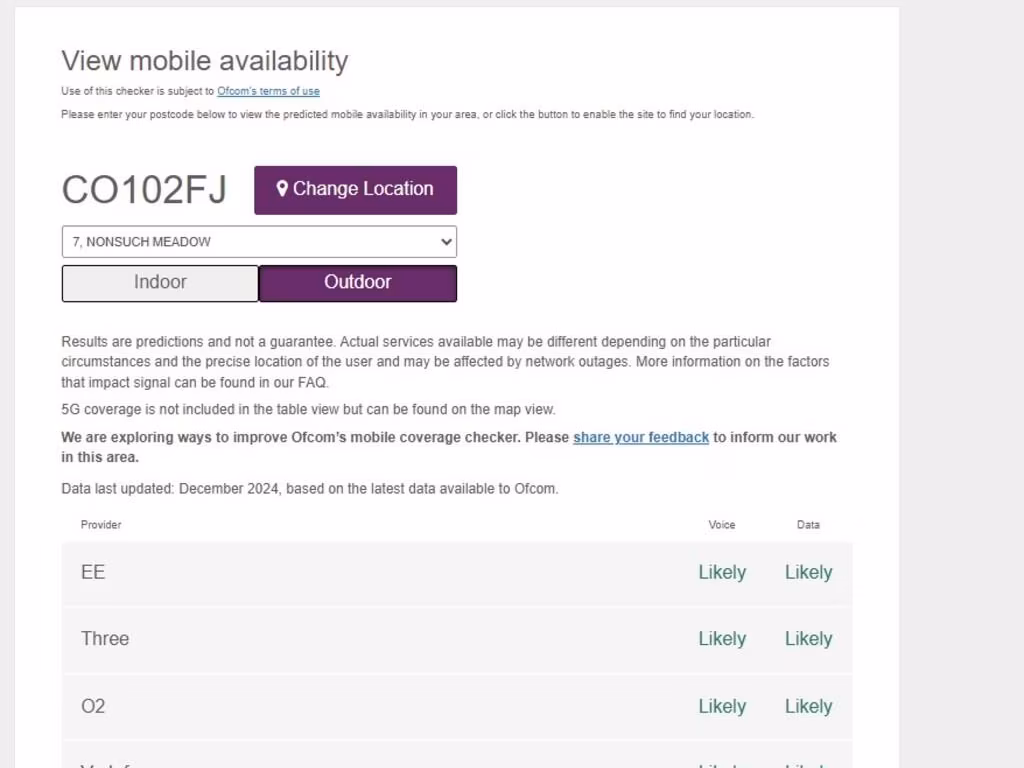Click Three's Data 'Likely' result

[x=808, y=639]
